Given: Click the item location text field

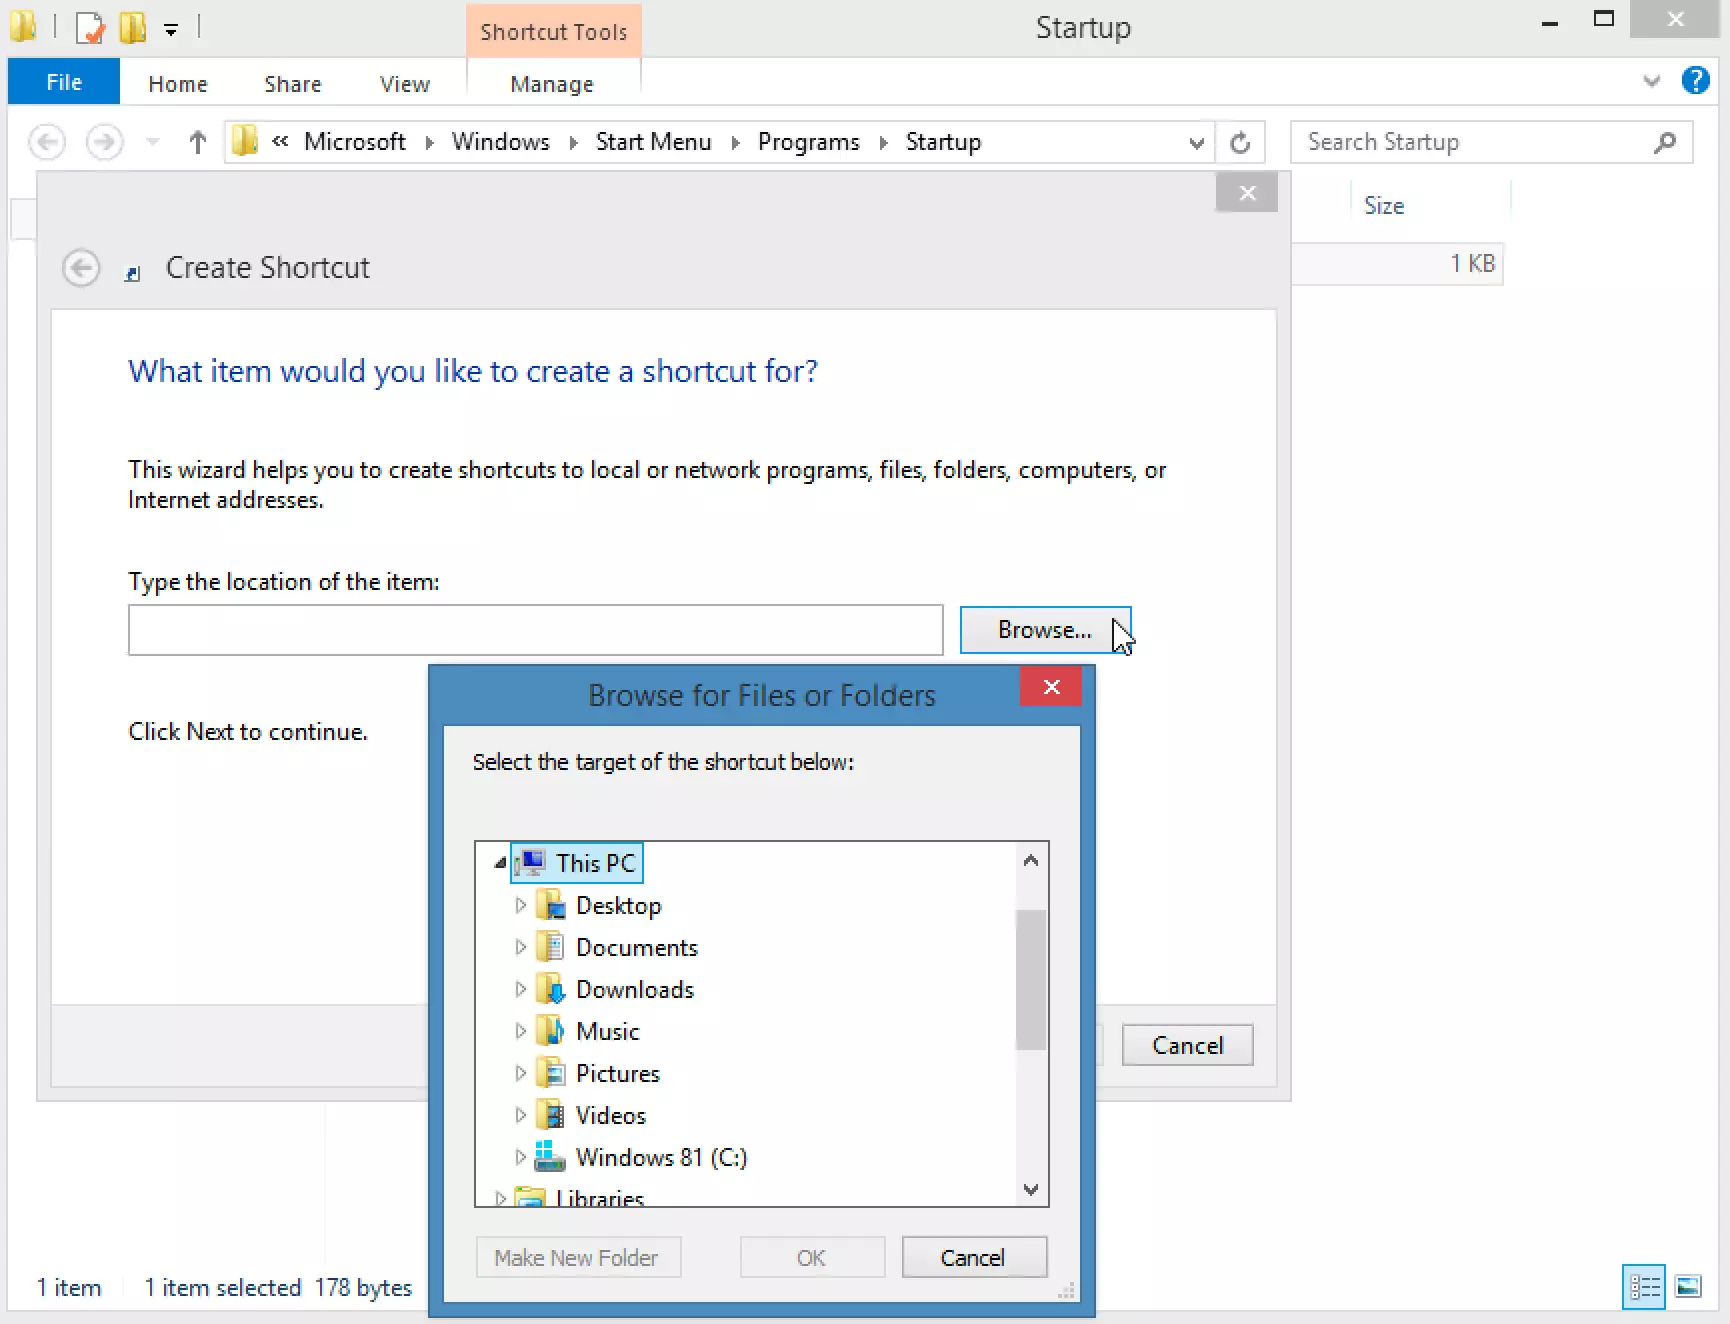Looking at the screenshot, I should pyautogui.click(x=536, y=630).
